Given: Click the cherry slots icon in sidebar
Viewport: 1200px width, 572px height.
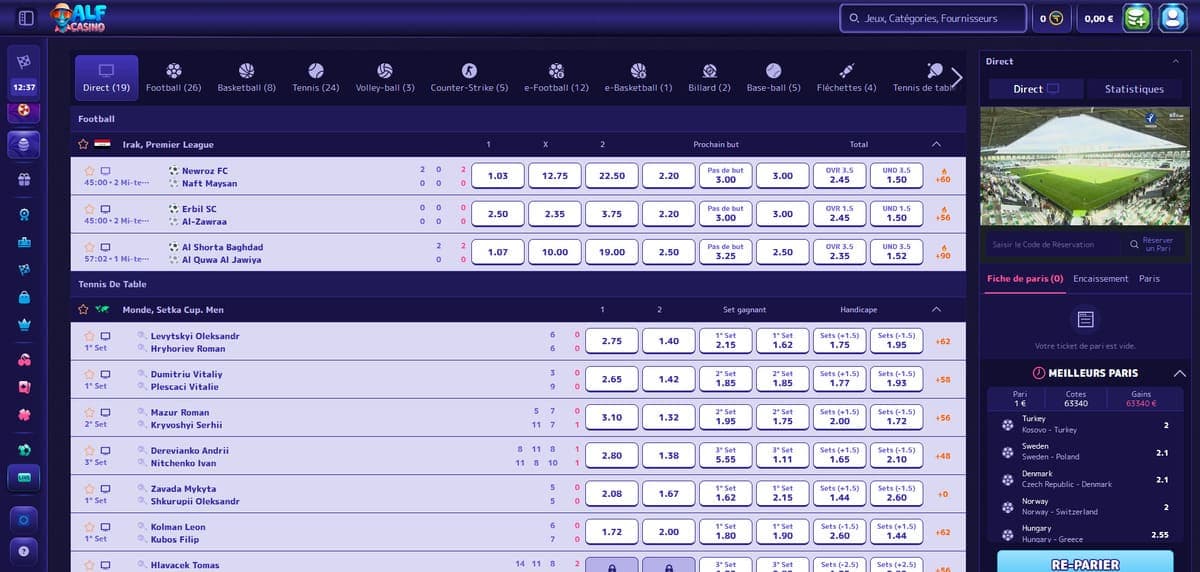Looking at the screenshot, I should coord(24,359).
